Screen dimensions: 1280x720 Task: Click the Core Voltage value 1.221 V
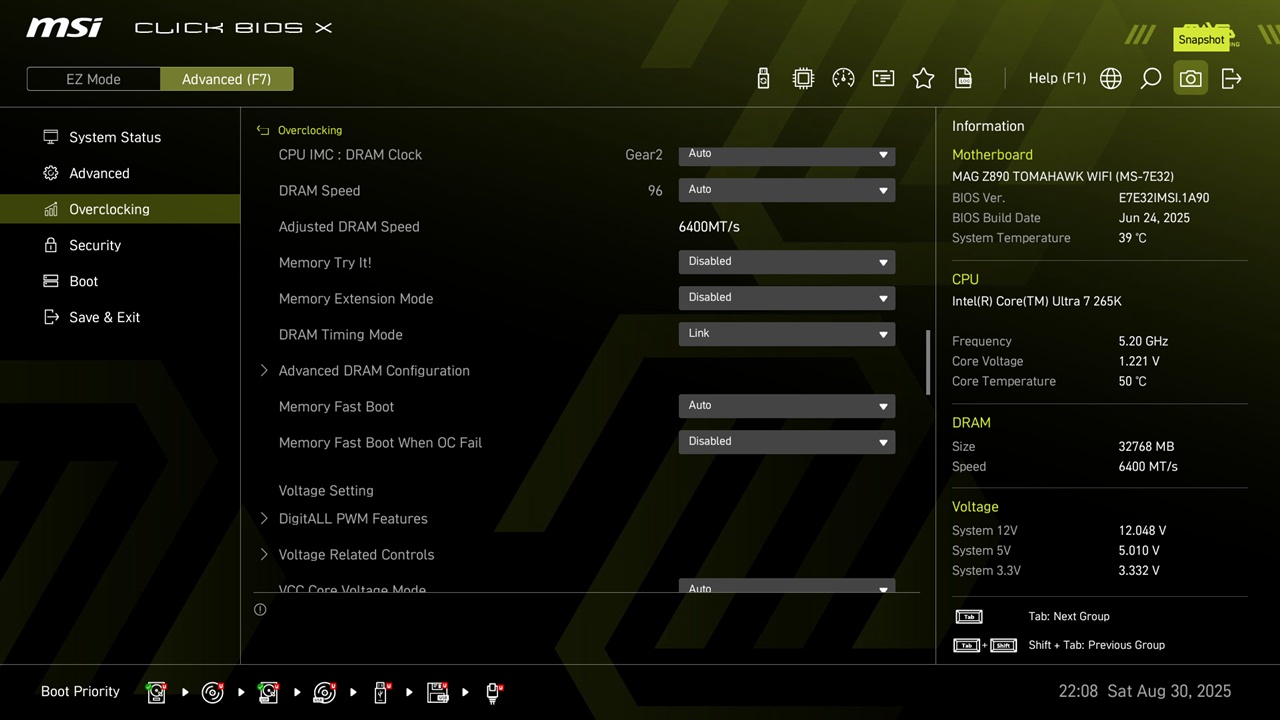(x=1139, y=361)
